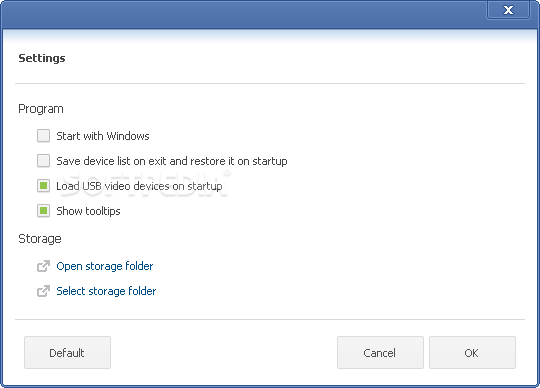Click the external-link icon beside Open storage folder
The image size is (540, 388).
pyautogui.click(x=43, y=266)
